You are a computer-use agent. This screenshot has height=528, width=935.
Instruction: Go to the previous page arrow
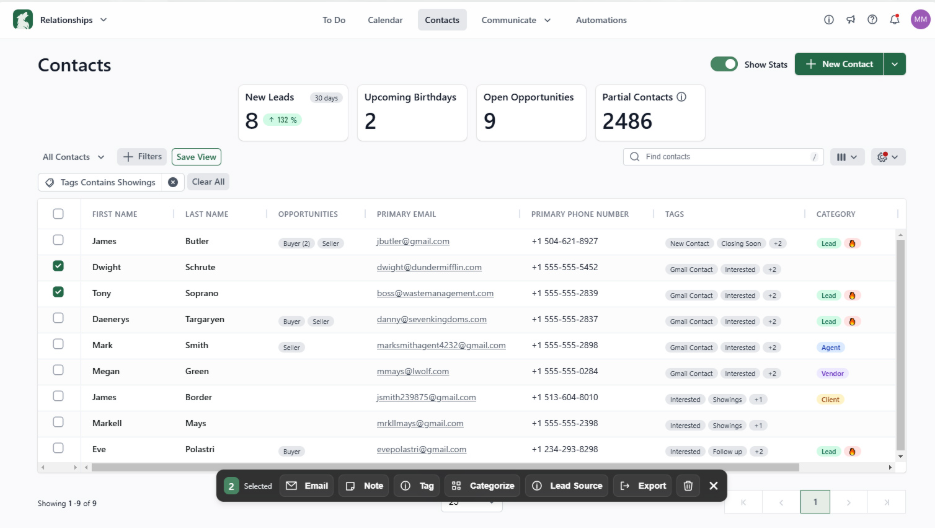coord(781,502)
